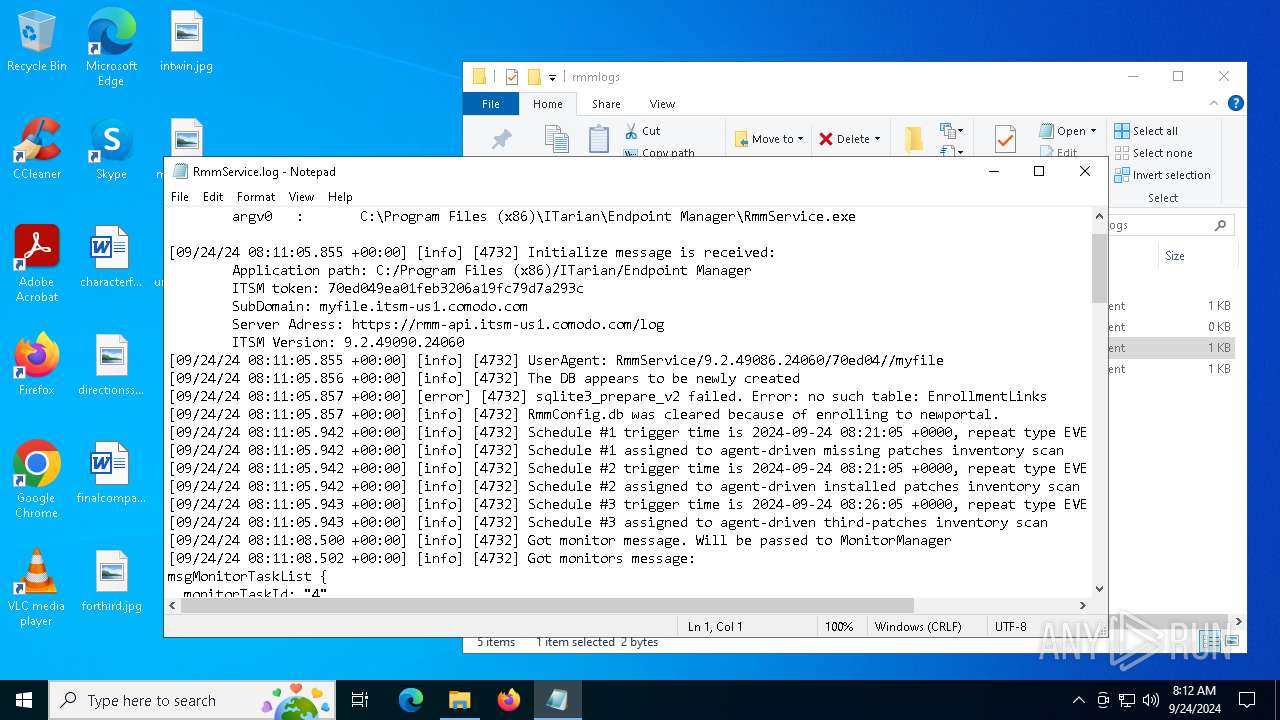Click the Windows Start button
Viewport: 1280px width, 720px height.
click(x=24, y=700)
